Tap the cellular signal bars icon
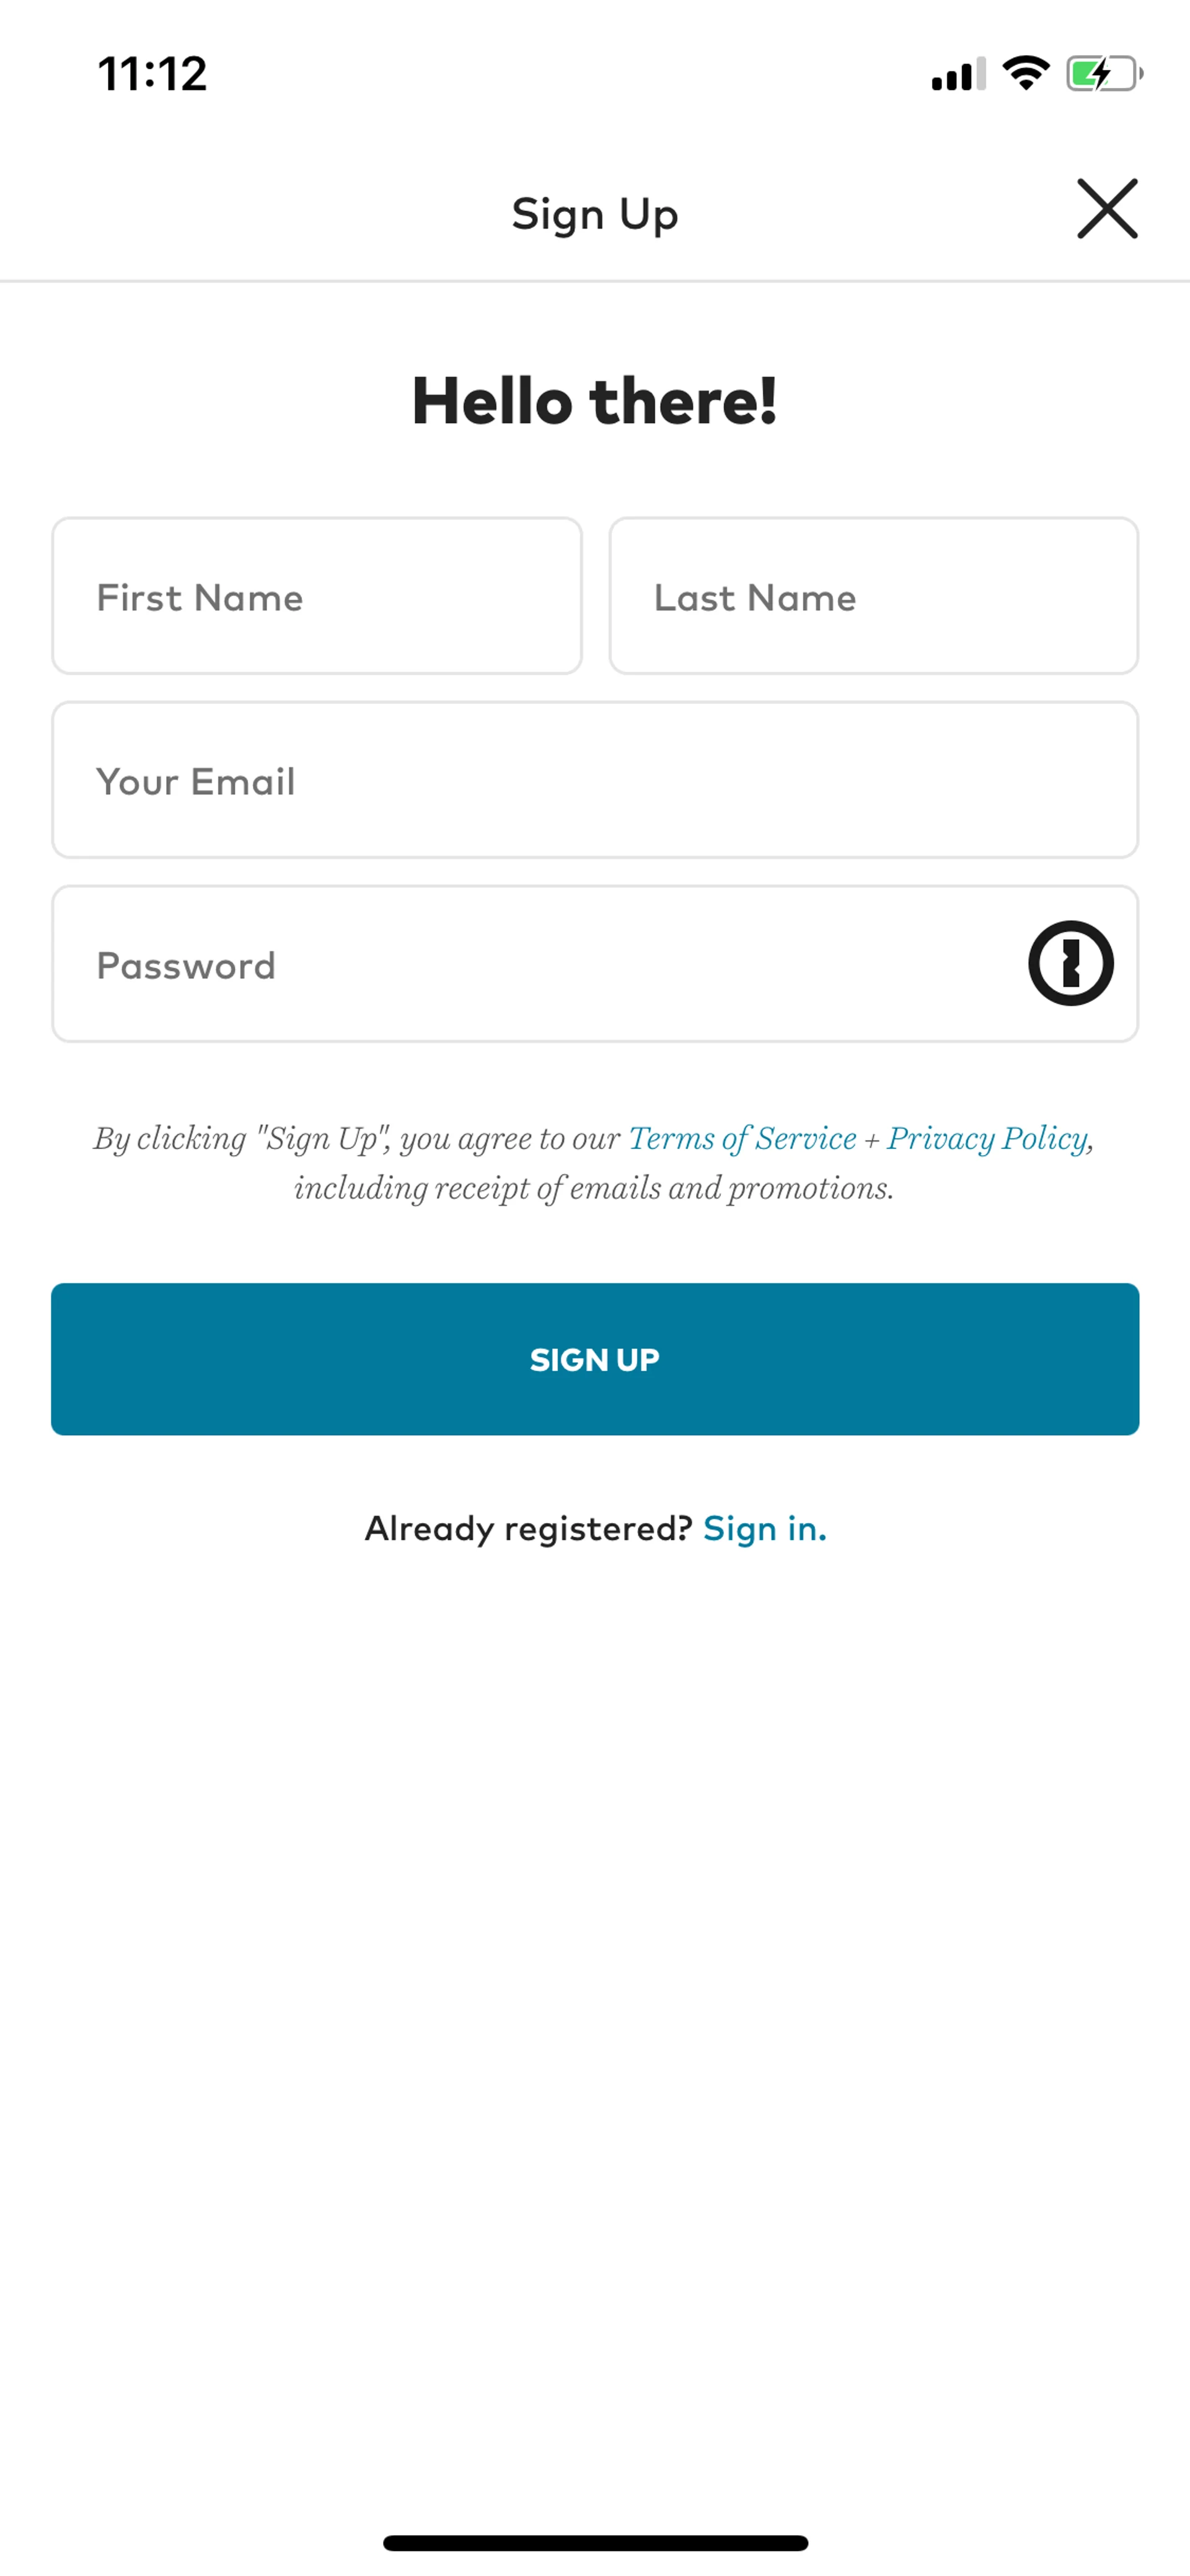This screenshot has height=2576, width=1190. coord(957,74)
